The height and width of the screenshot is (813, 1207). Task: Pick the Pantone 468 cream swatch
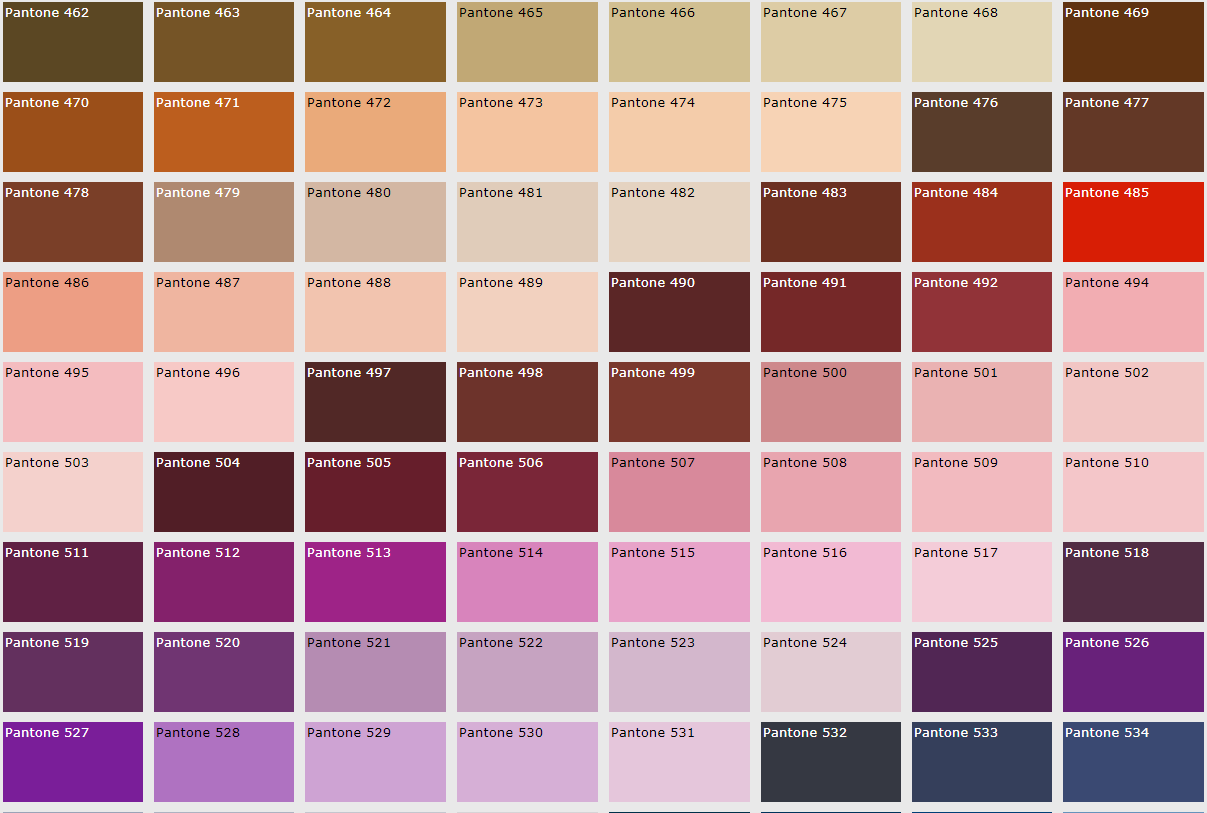[x=981, y=42]
